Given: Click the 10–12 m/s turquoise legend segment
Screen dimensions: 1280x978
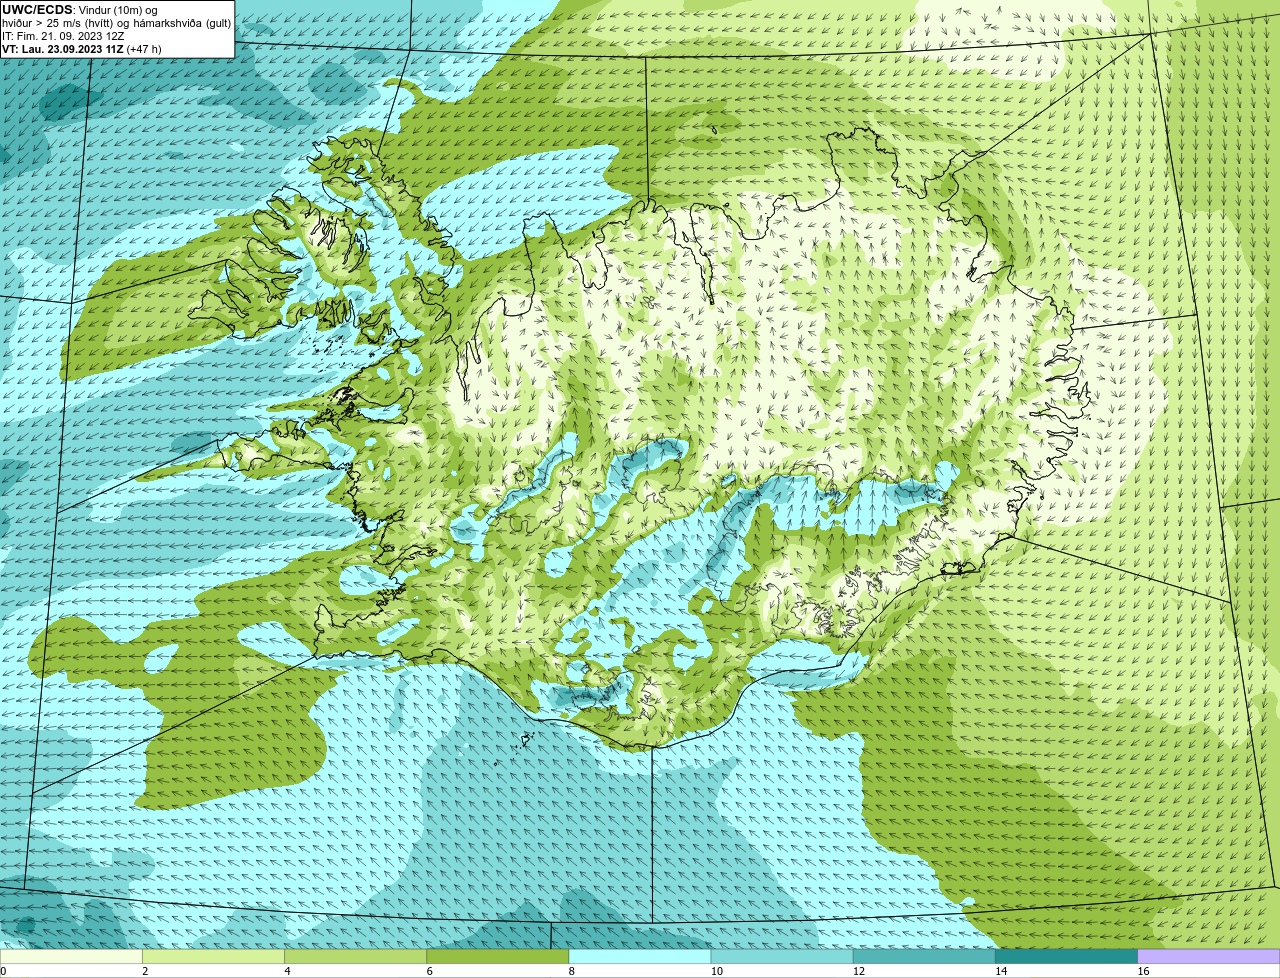Looking at the screenshot, I should tap(782, 956).
